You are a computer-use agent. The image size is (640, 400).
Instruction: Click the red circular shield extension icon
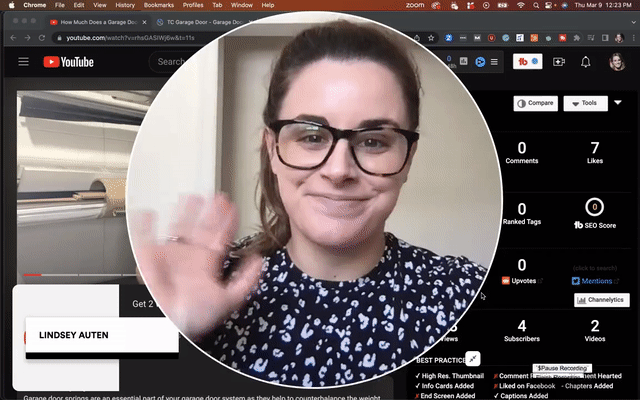point(491,38)
